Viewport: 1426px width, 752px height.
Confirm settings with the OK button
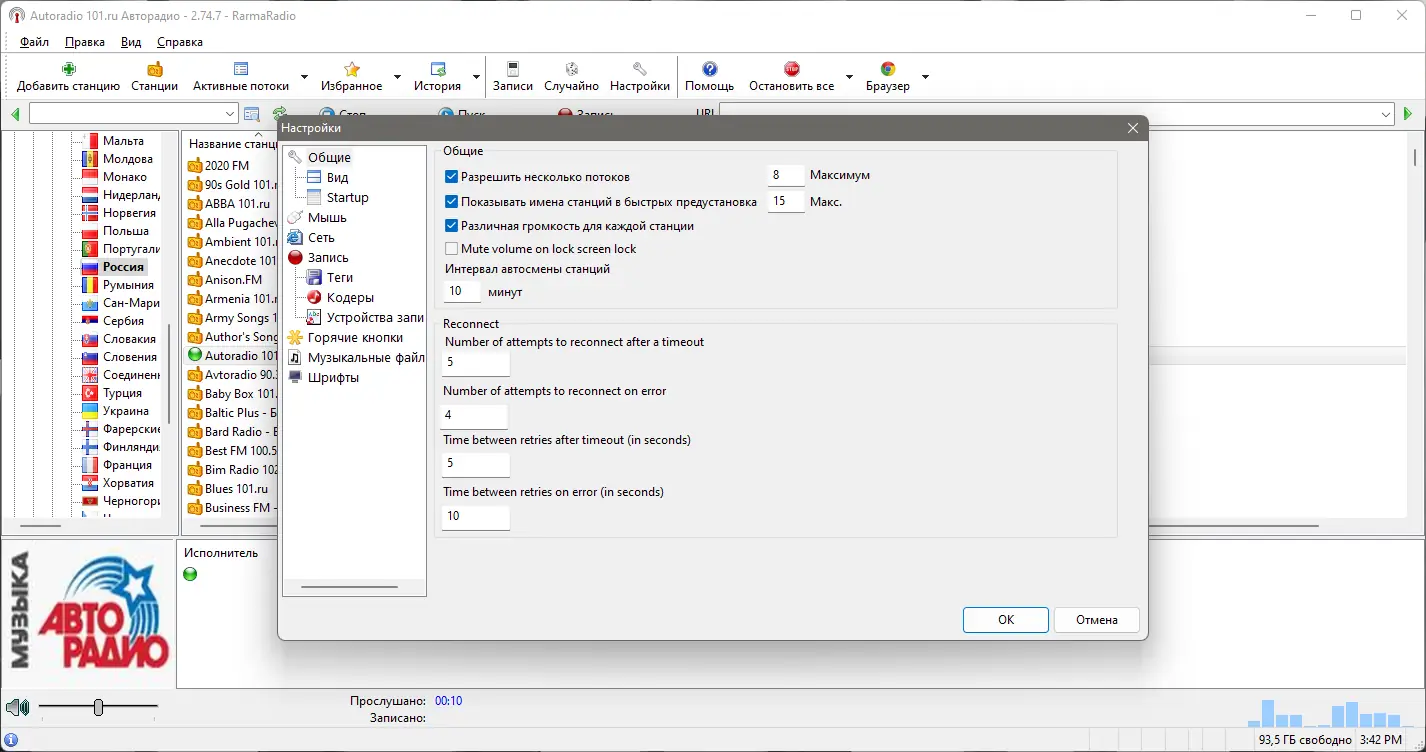pyautogui.click(x=1004, y=619)
